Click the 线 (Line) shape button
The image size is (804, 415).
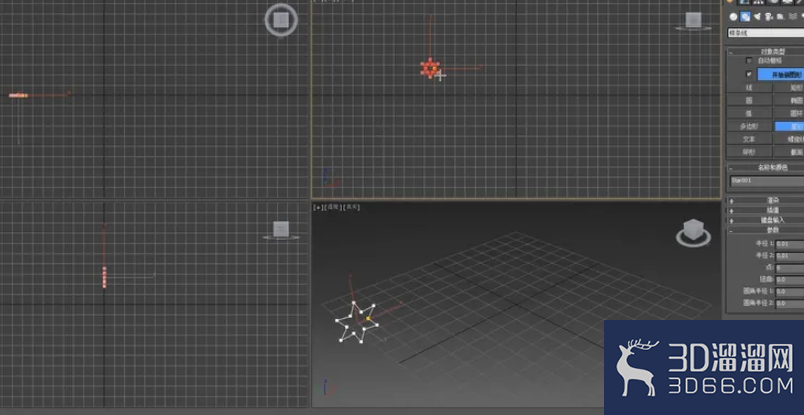click(749, 88)
